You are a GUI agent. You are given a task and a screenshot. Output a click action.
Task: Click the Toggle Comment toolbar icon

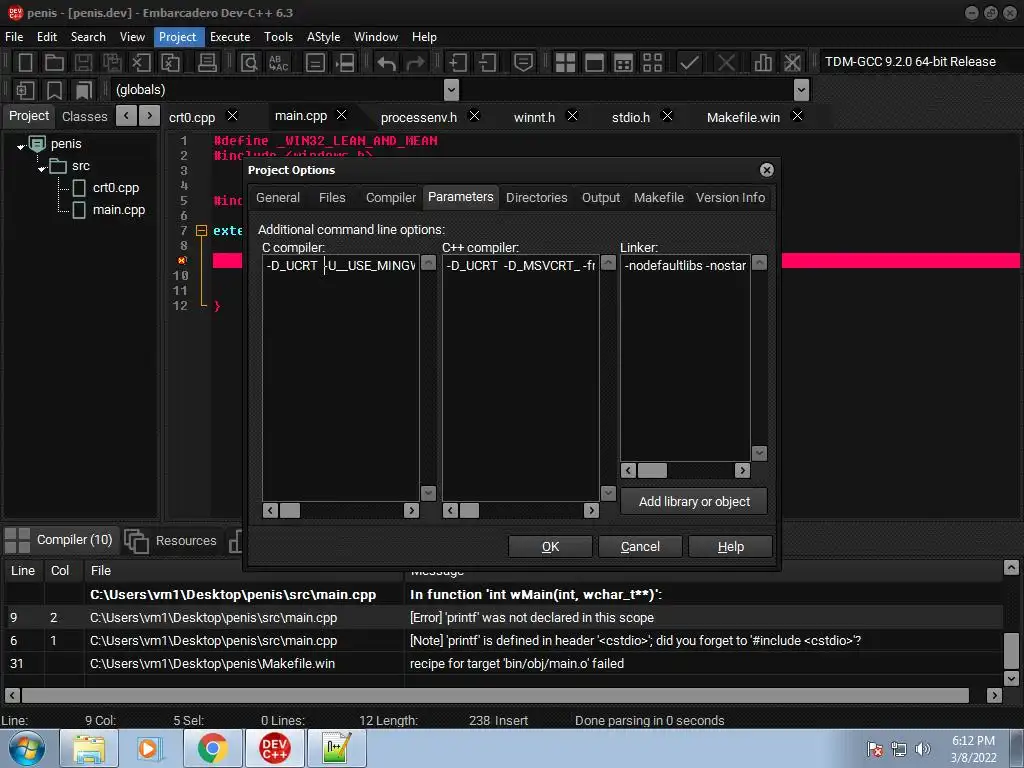coord(523,63)
